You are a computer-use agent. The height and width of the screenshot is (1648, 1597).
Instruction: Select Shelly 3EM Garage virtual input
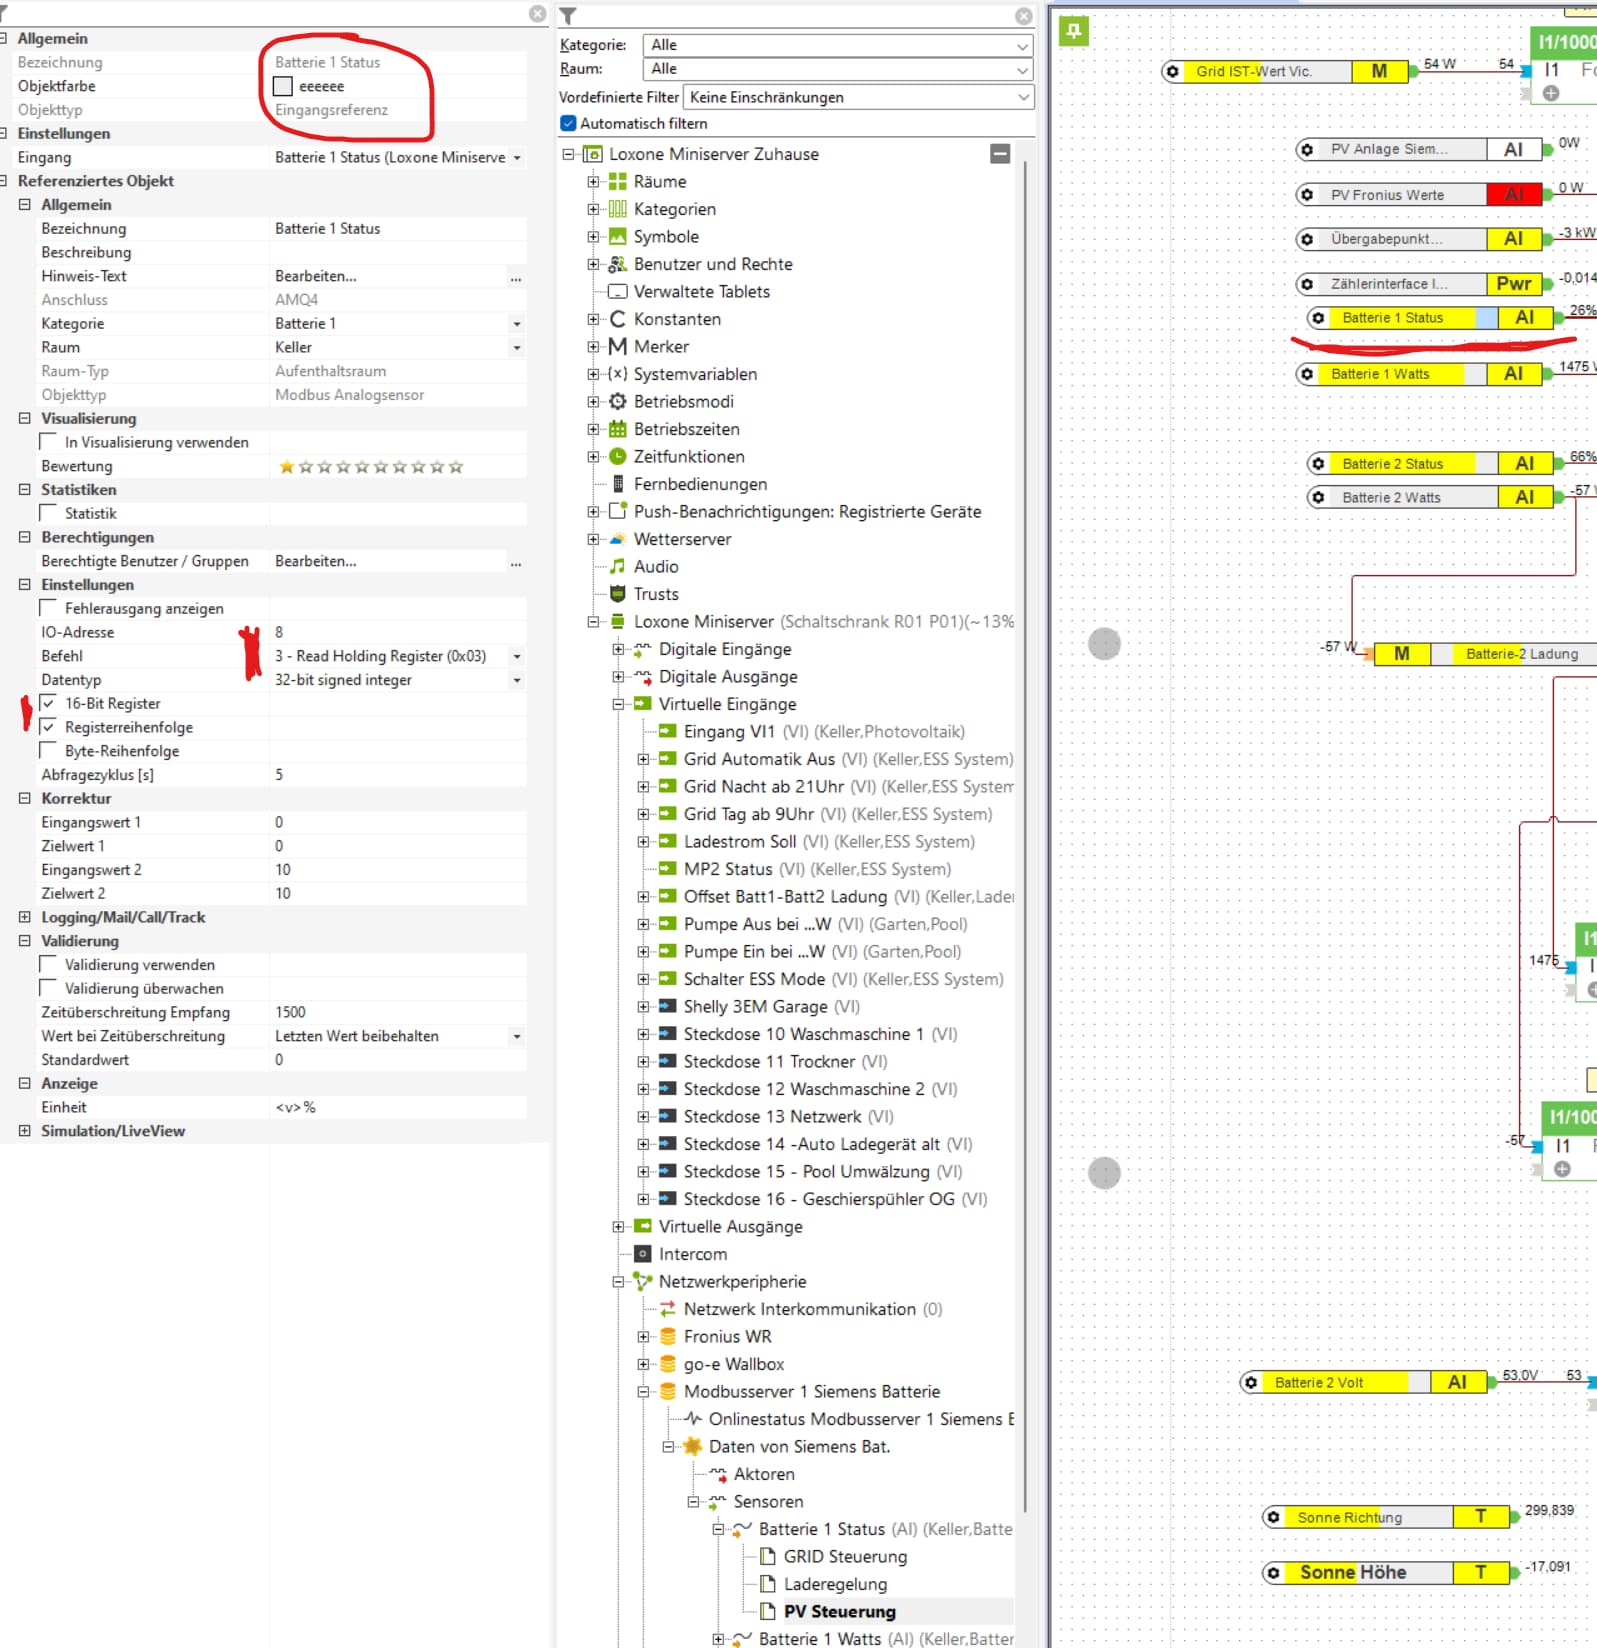tap(771, 1007)
